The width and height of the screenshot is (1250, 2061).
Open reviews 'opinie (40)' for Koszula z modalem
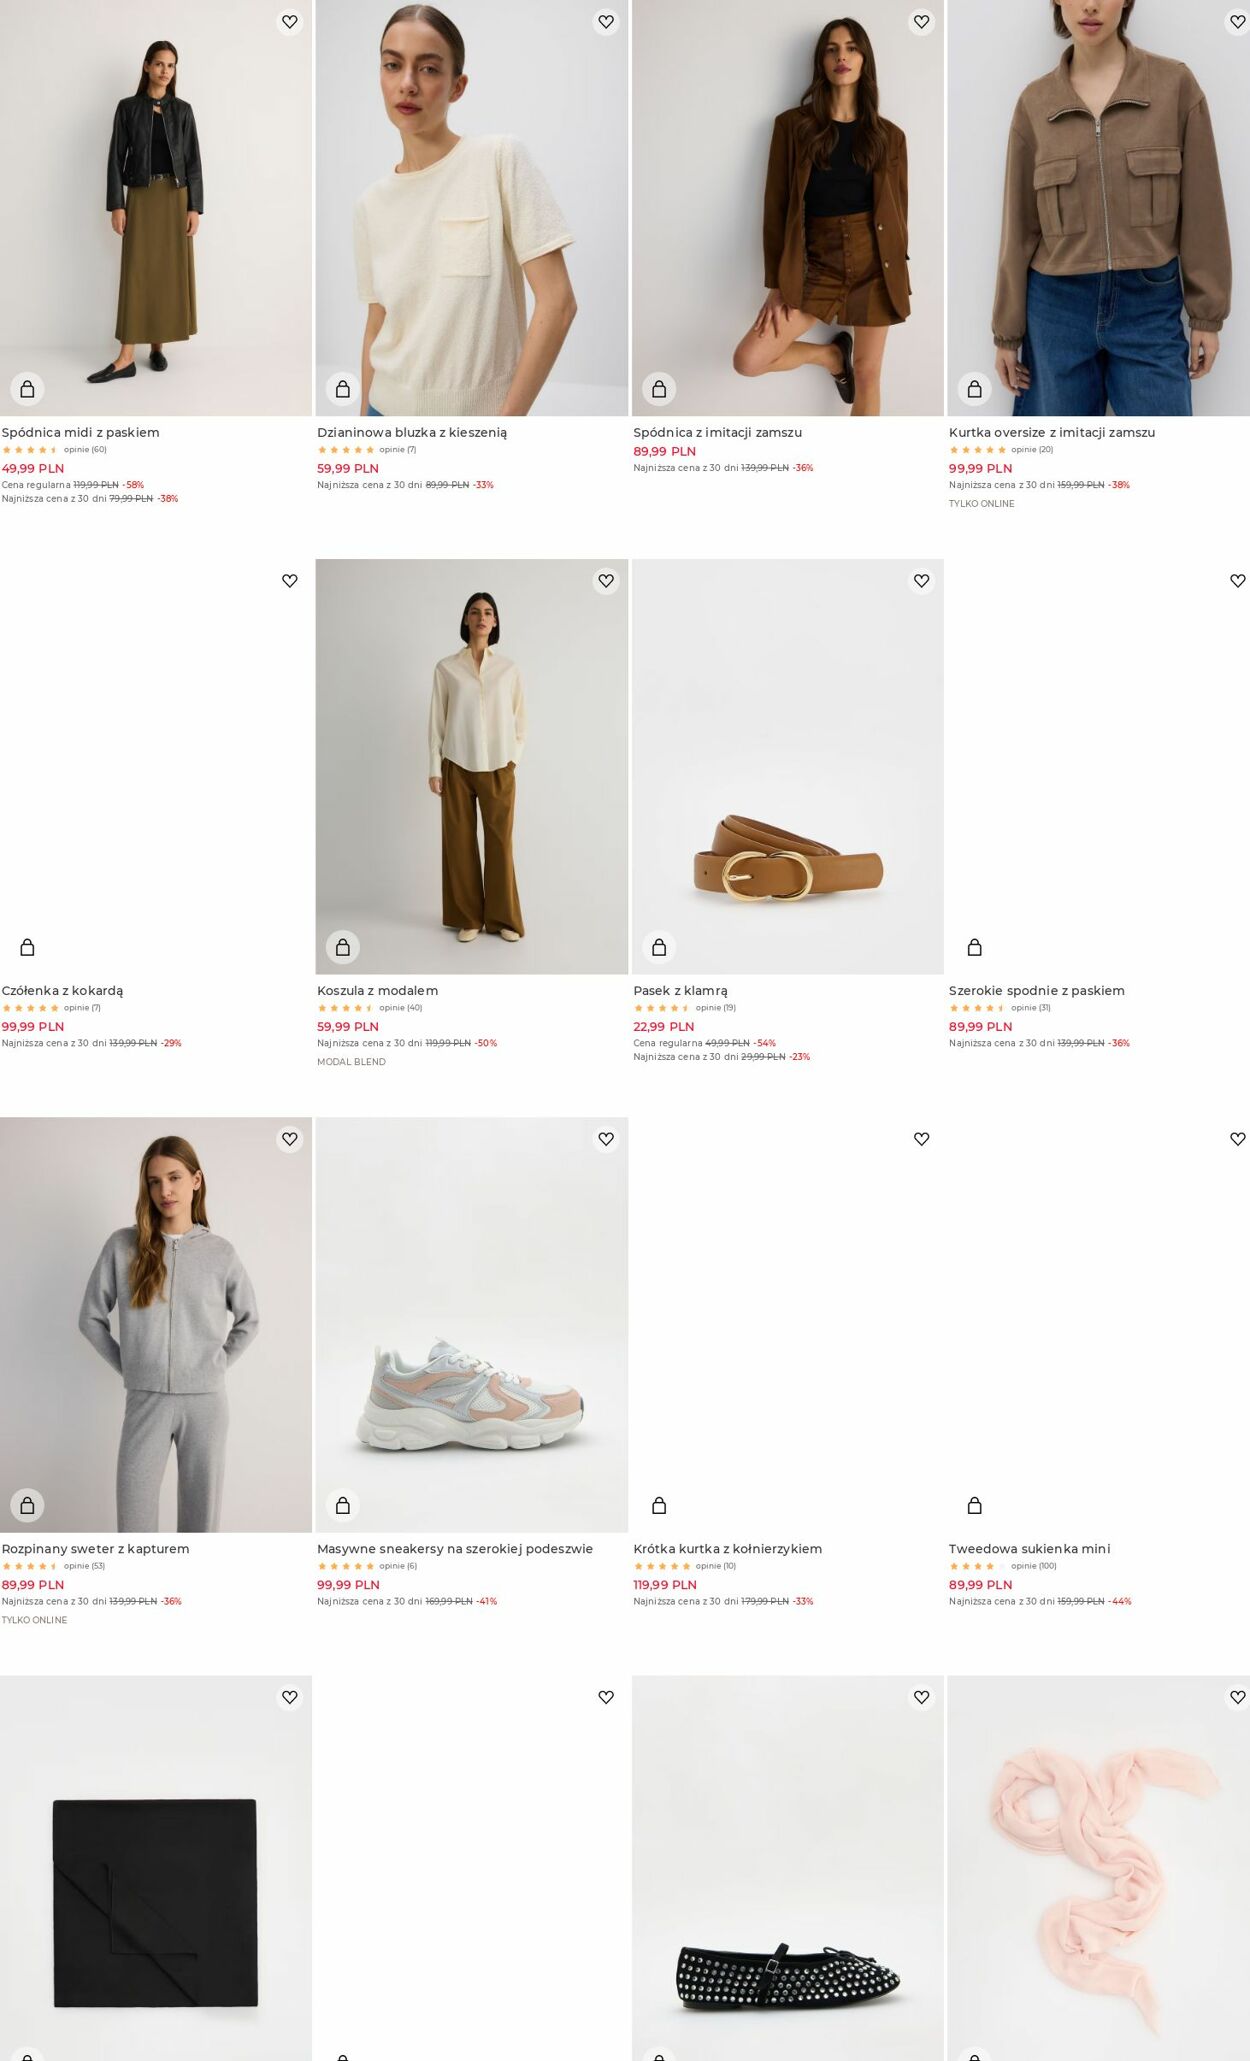pyautogui.click(x=401, y=1008)
